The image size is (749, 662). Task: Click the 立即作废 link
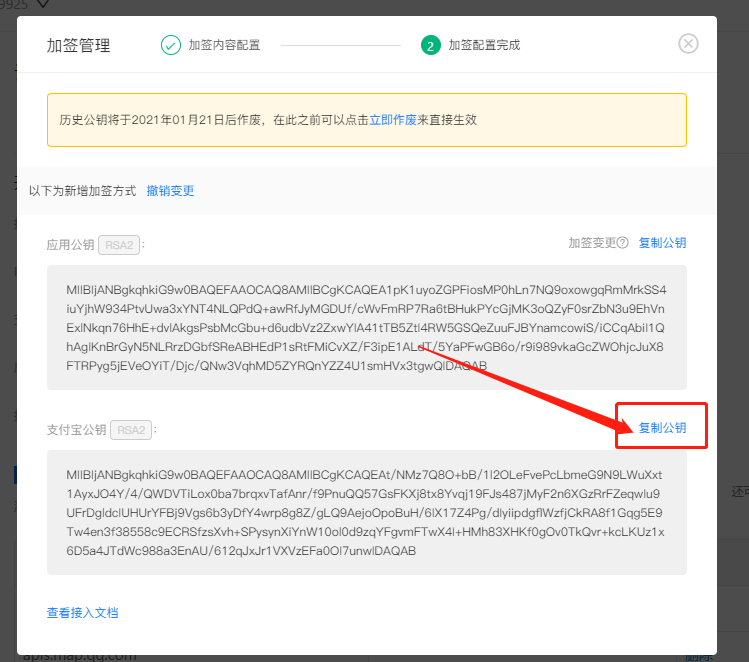point(393,120)
